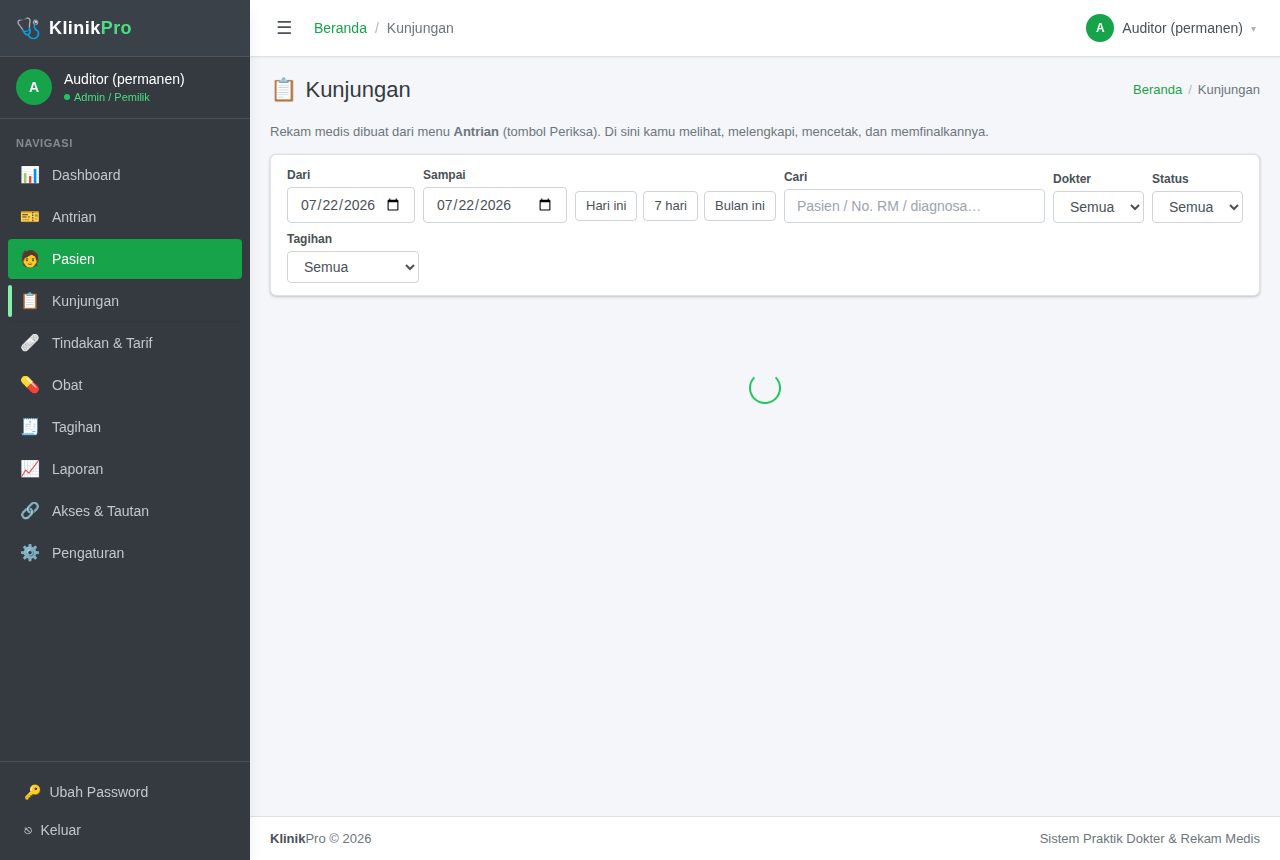Open the Tagihan filter dropdown
This screenshot has width=1280, height=860.
tap(353, 267)
